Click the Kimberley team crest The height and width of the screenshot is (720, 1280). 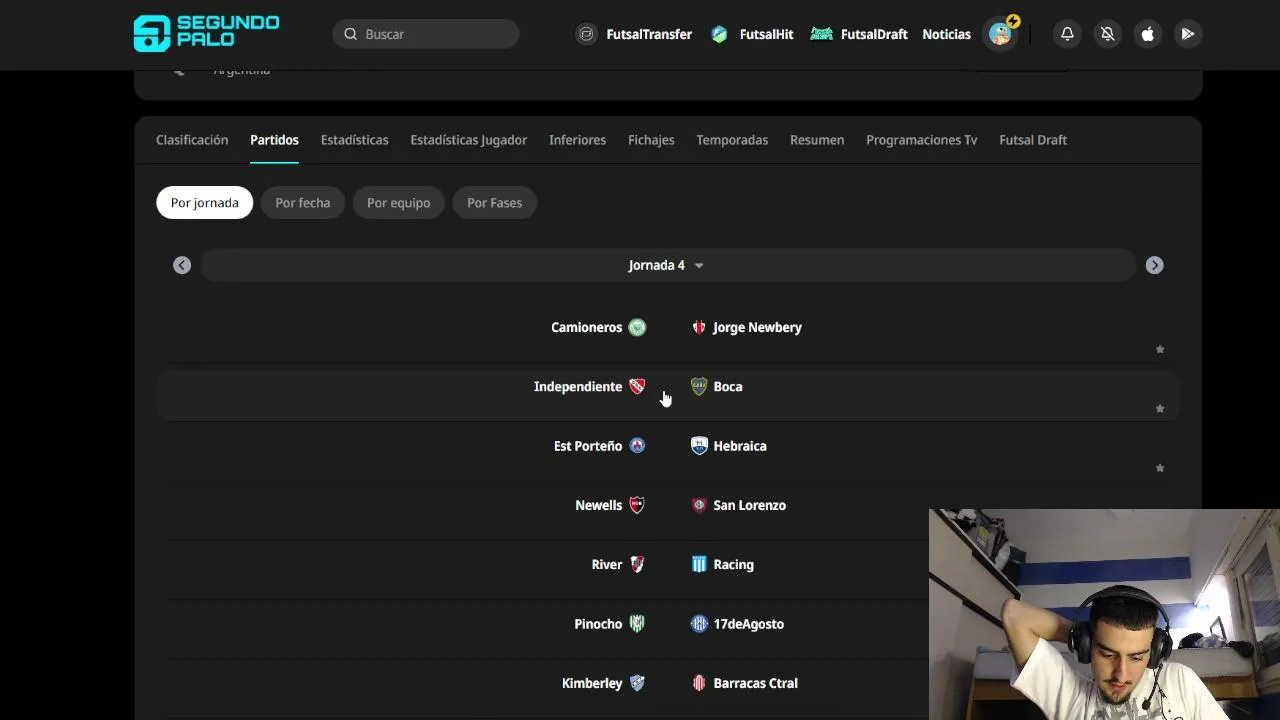(637, 683)
